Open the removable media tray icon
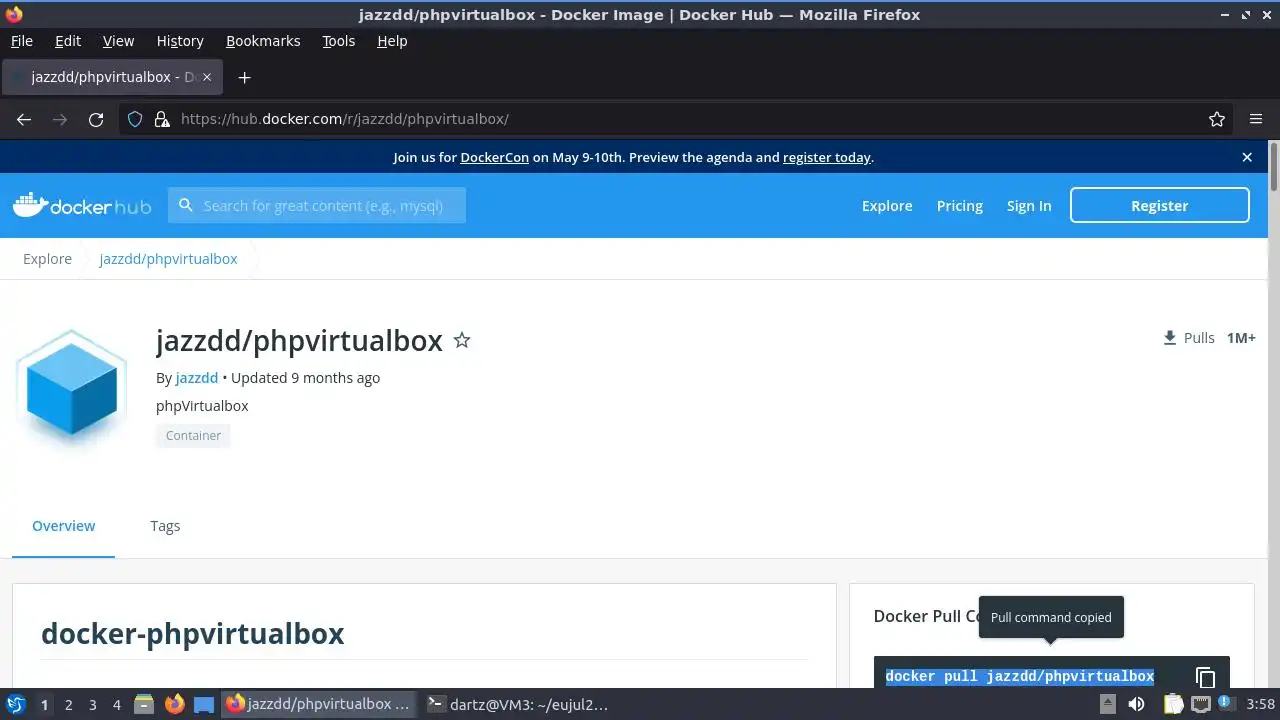This screenshot has width=1280, height=720. coord(1108,704)
